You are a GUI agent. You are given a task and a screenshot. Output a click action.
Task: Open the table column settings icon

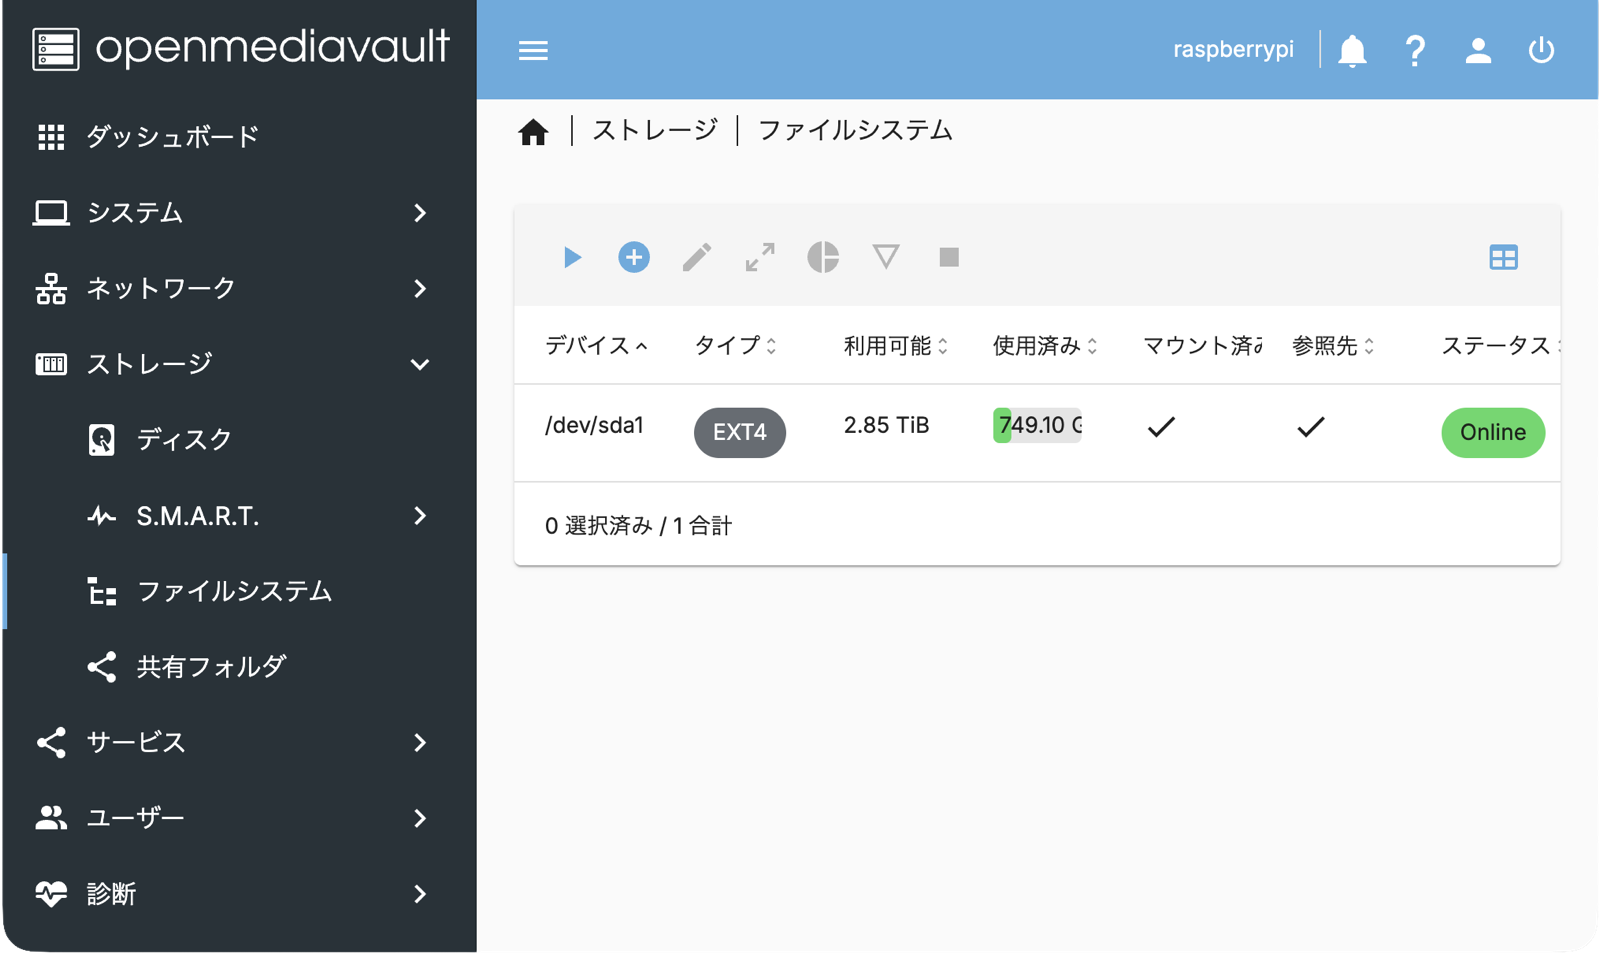[x=1503, y=258]
